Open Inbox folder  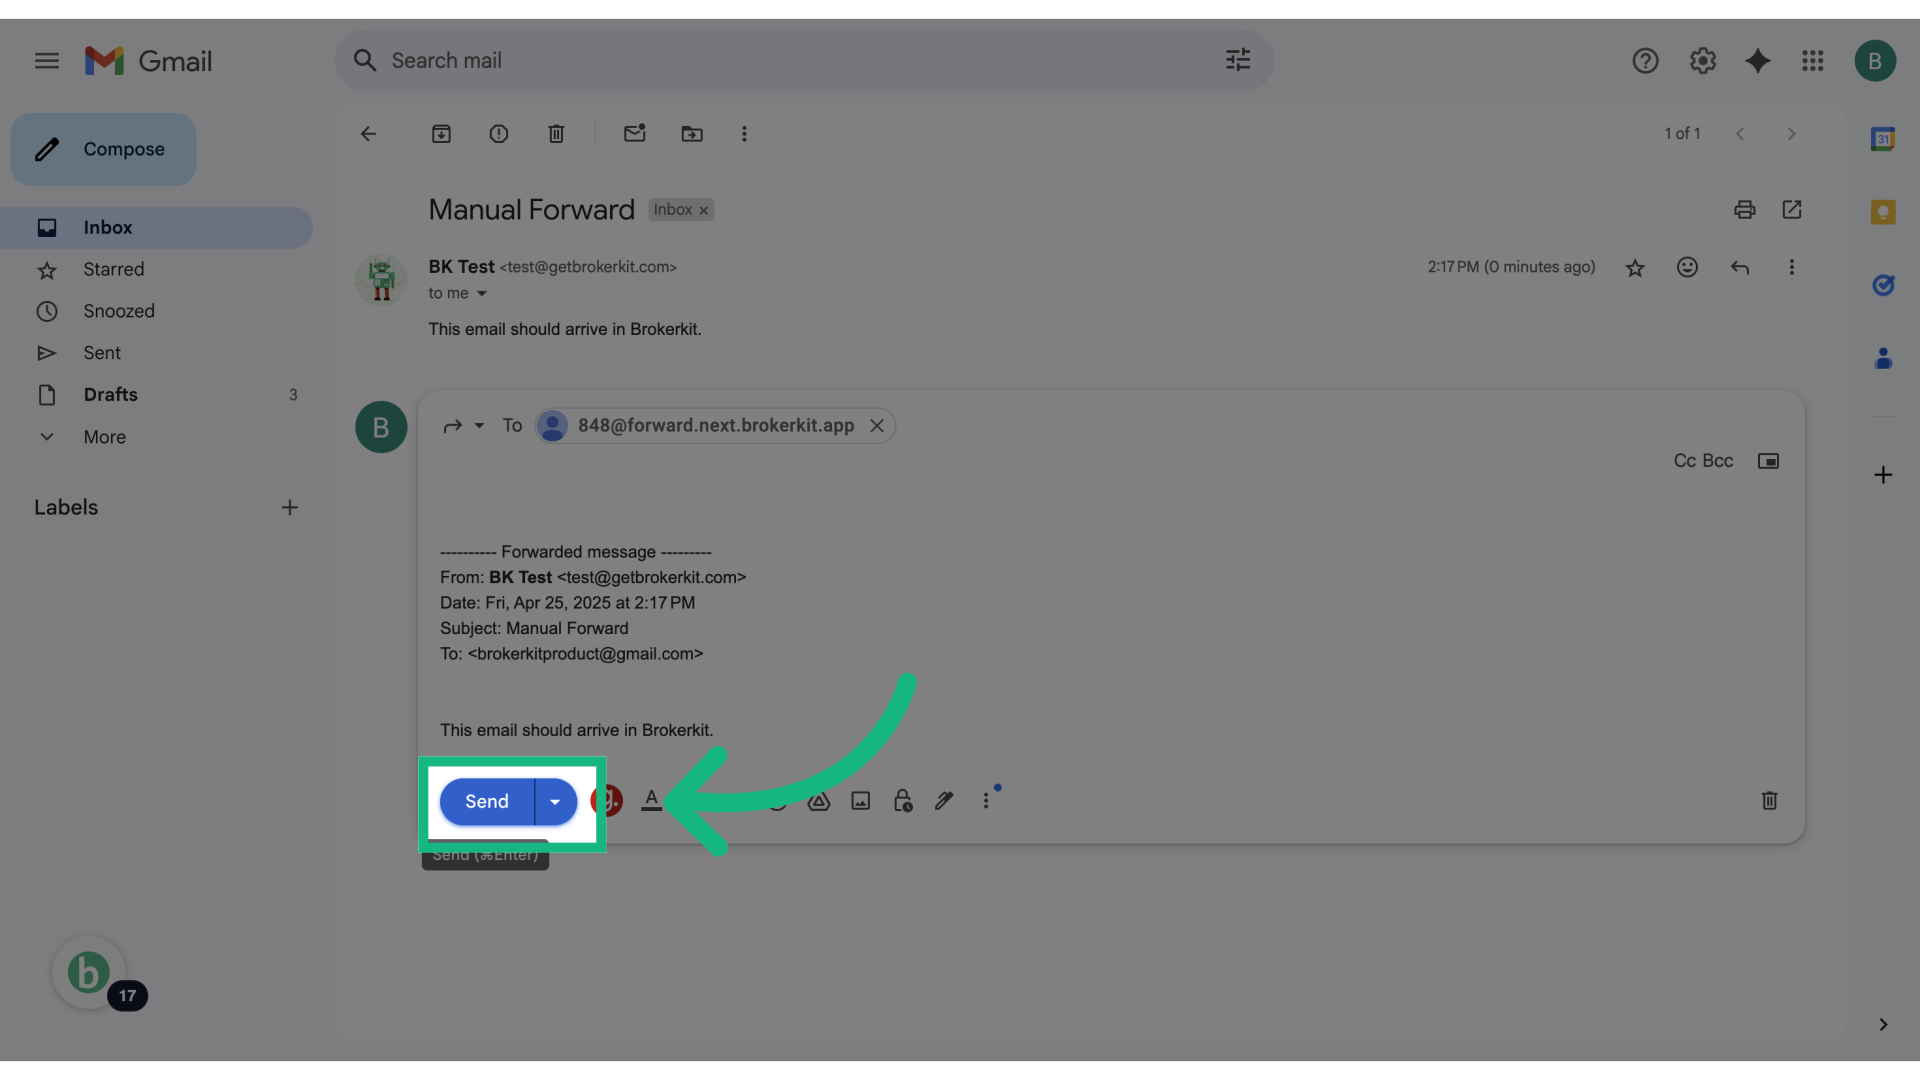coord(157,228)
